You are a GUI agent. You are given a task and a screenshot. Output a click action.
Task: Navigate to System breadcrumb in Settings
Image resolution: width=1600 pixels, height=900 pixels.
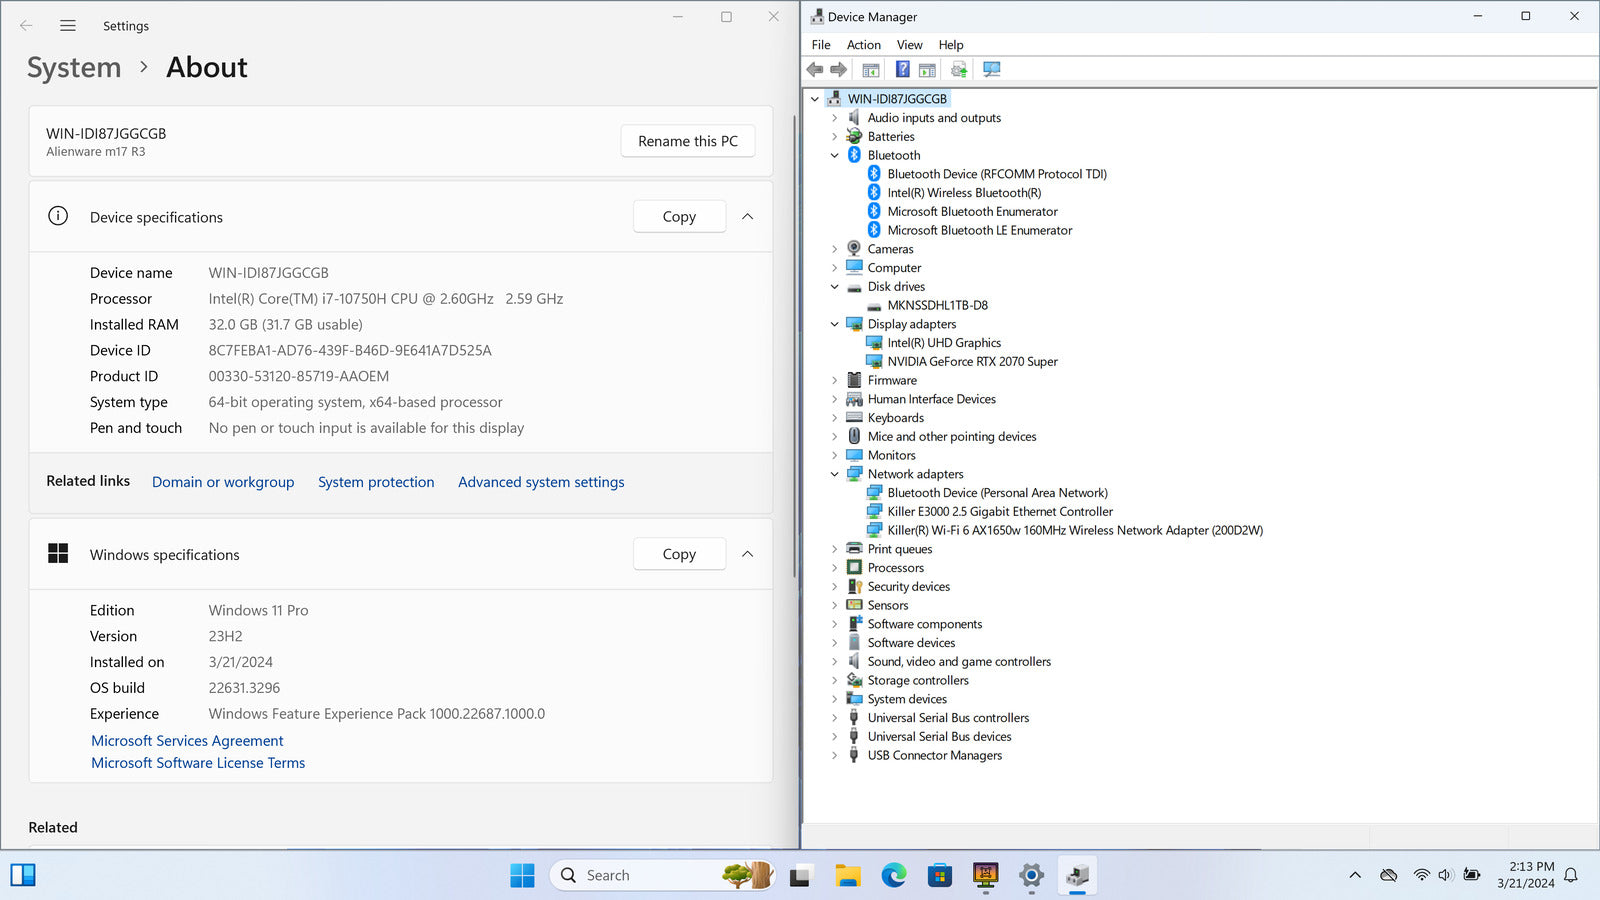(x=74, y=67)
